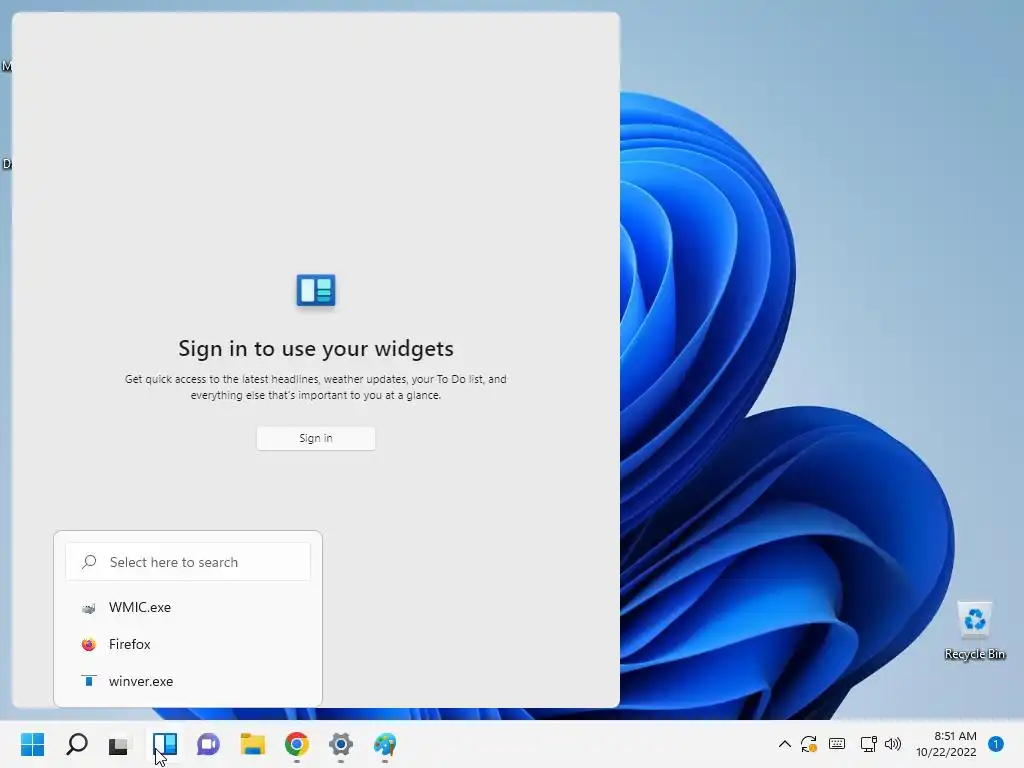Click the winver.exe icon in the list
1024x768 pixels.
(89, 681)
